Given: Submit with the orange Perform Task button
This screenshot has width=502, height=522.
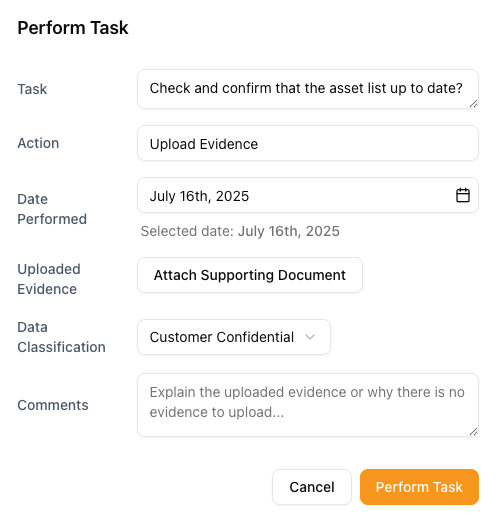Looking at the screenshot, I should [419, 487].
